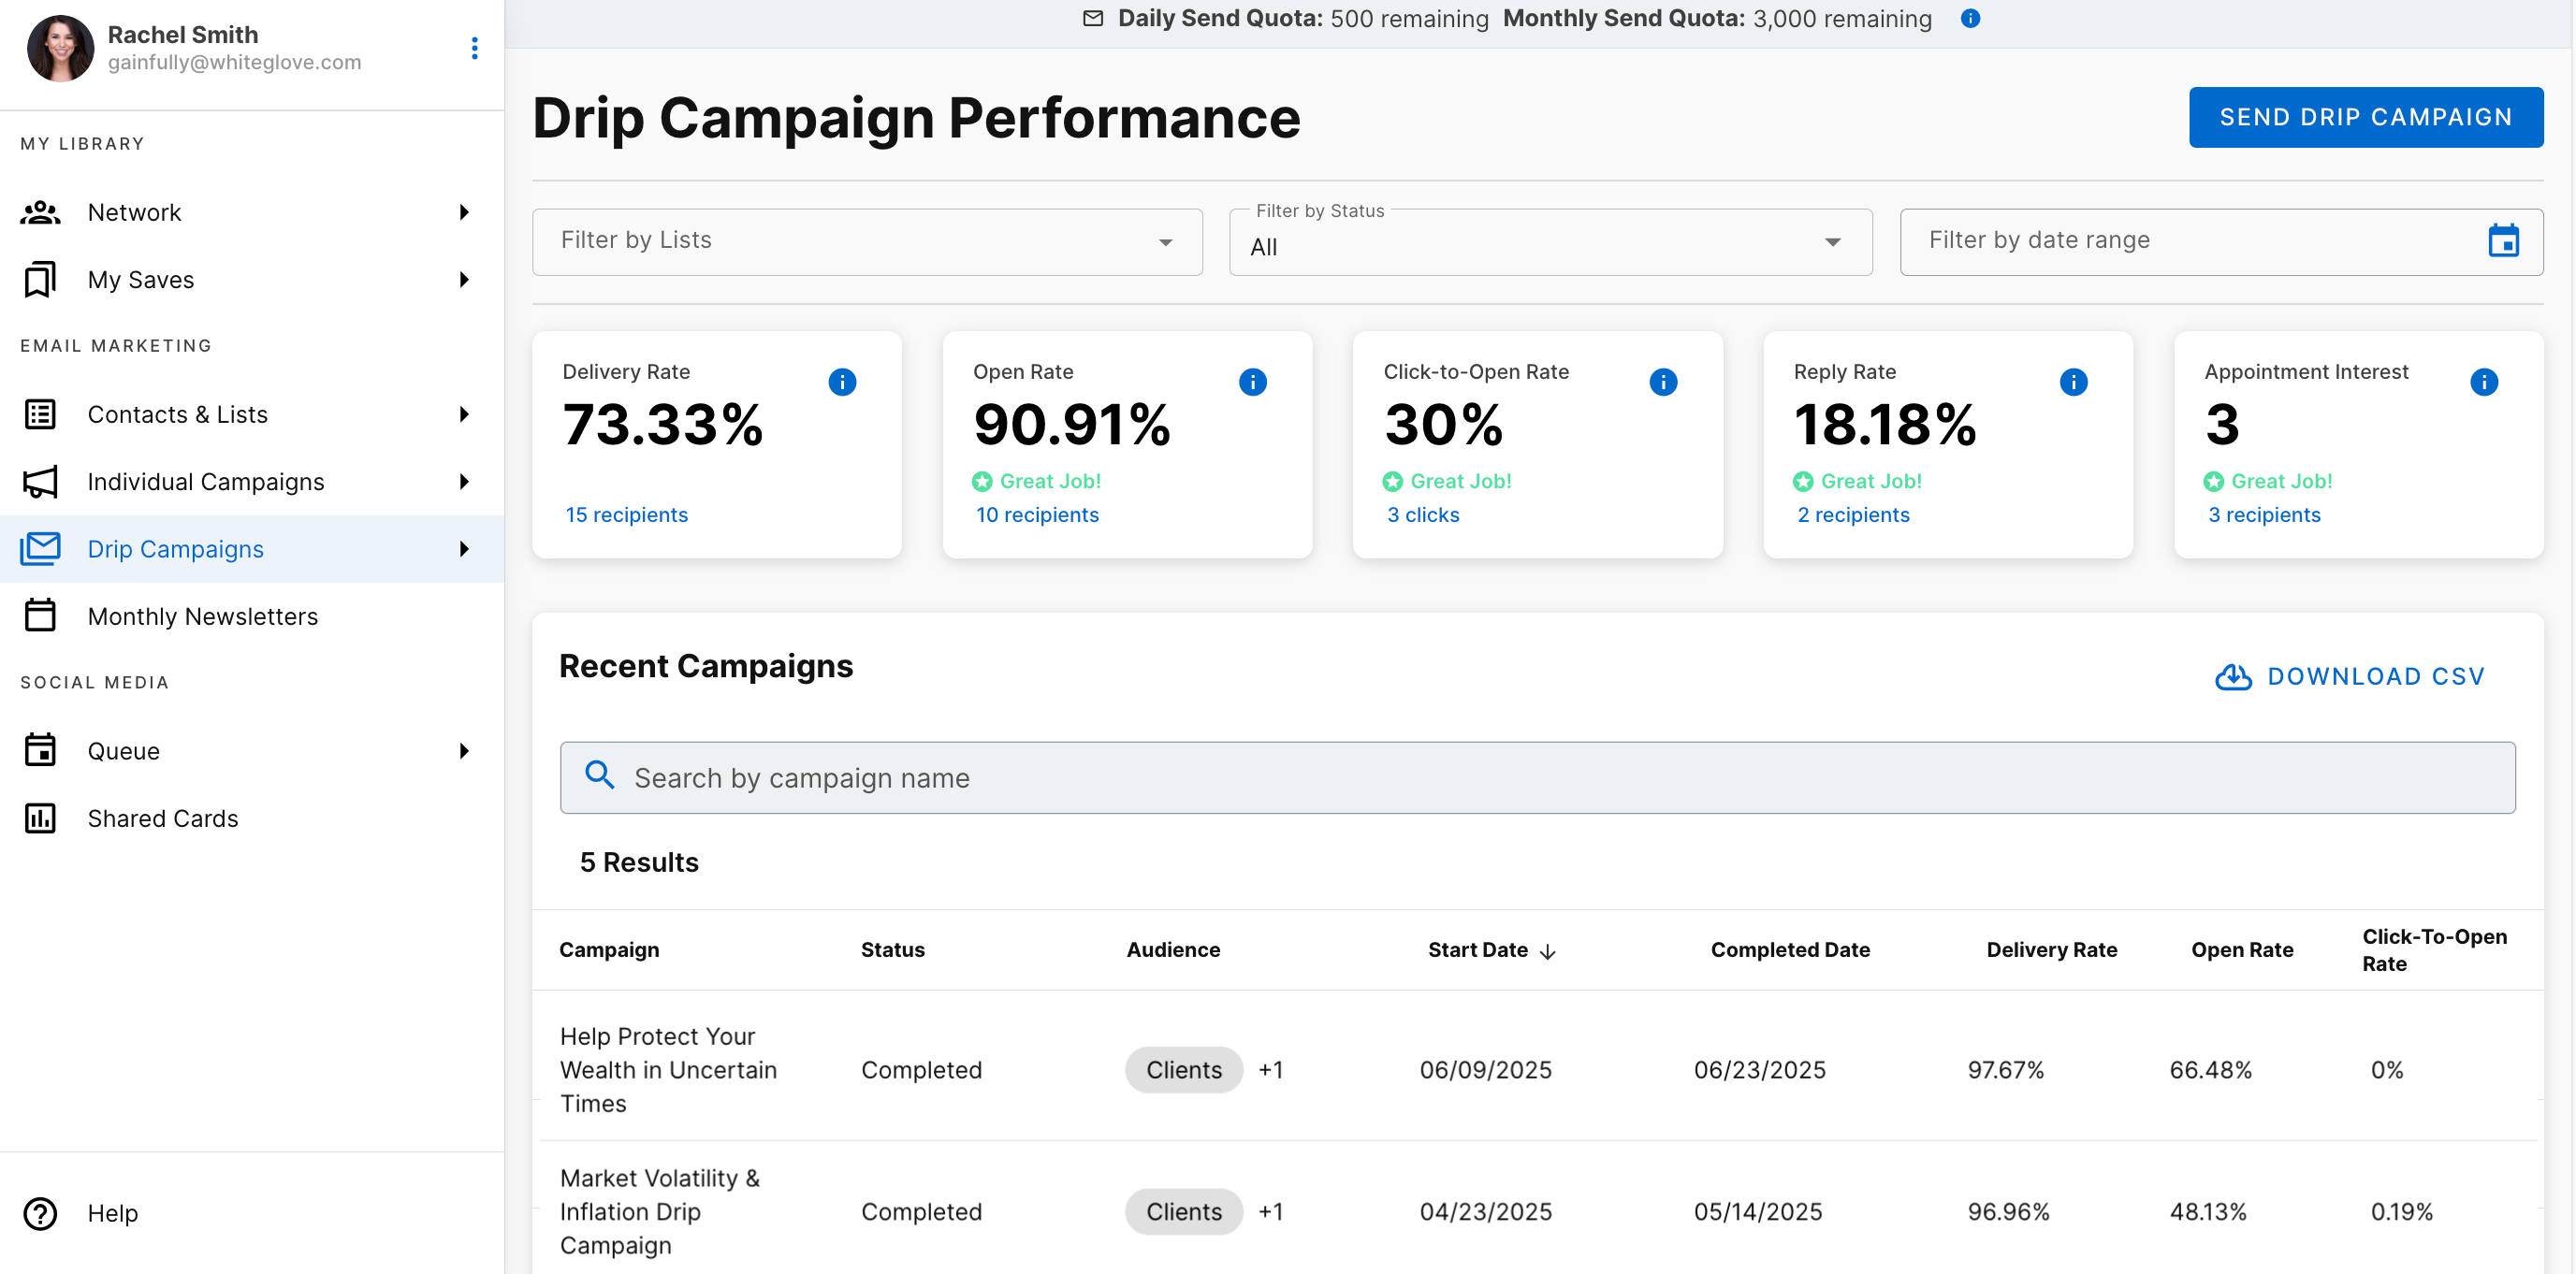Screen dimensions: 2576x1274
Task: Expand the Queue submenu arrow
Action: tap(464, 751)
